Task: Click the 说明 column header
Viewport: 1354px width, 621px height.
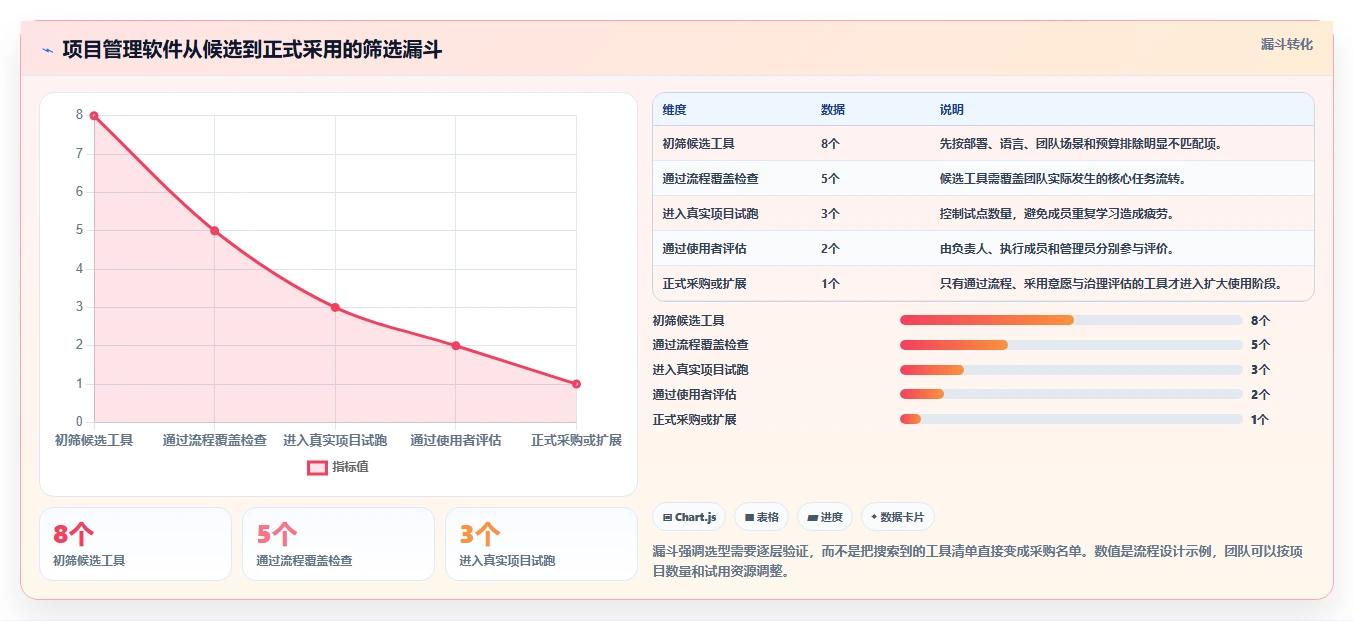Action: pyautogui.click(x=951, y=110)
